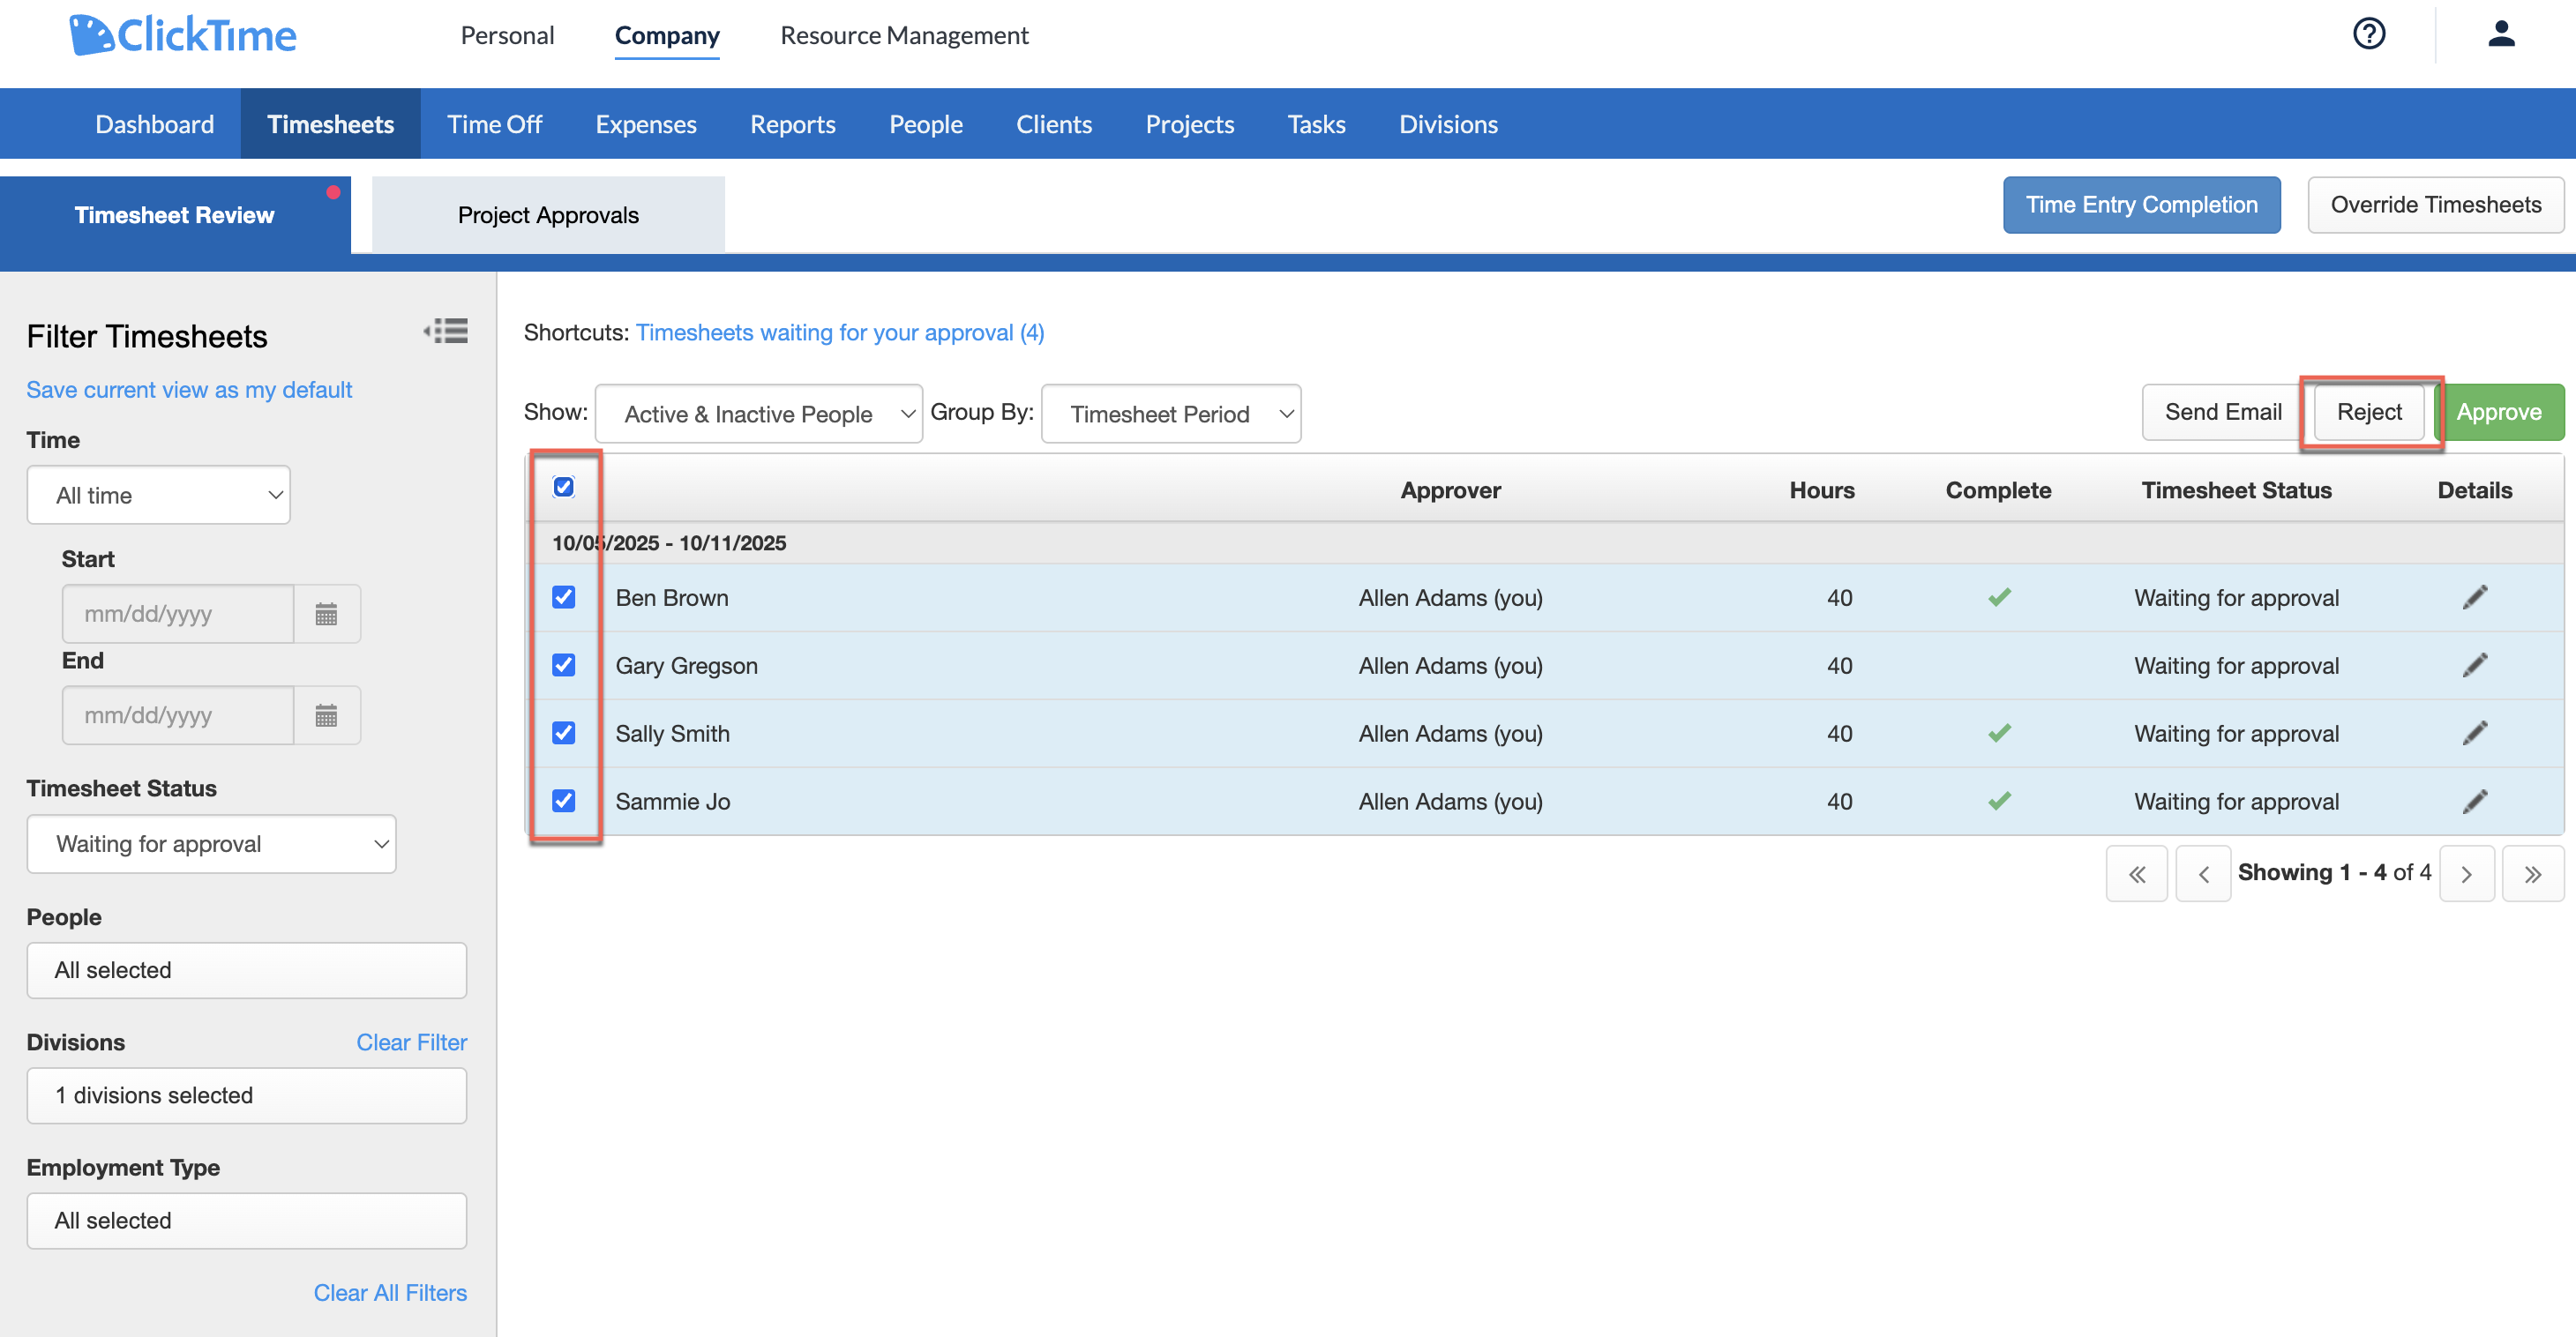The image size is (2576, 1337).
Task: Open the Divisions tab in navigation bar
Action: (x=1448, y=124)
